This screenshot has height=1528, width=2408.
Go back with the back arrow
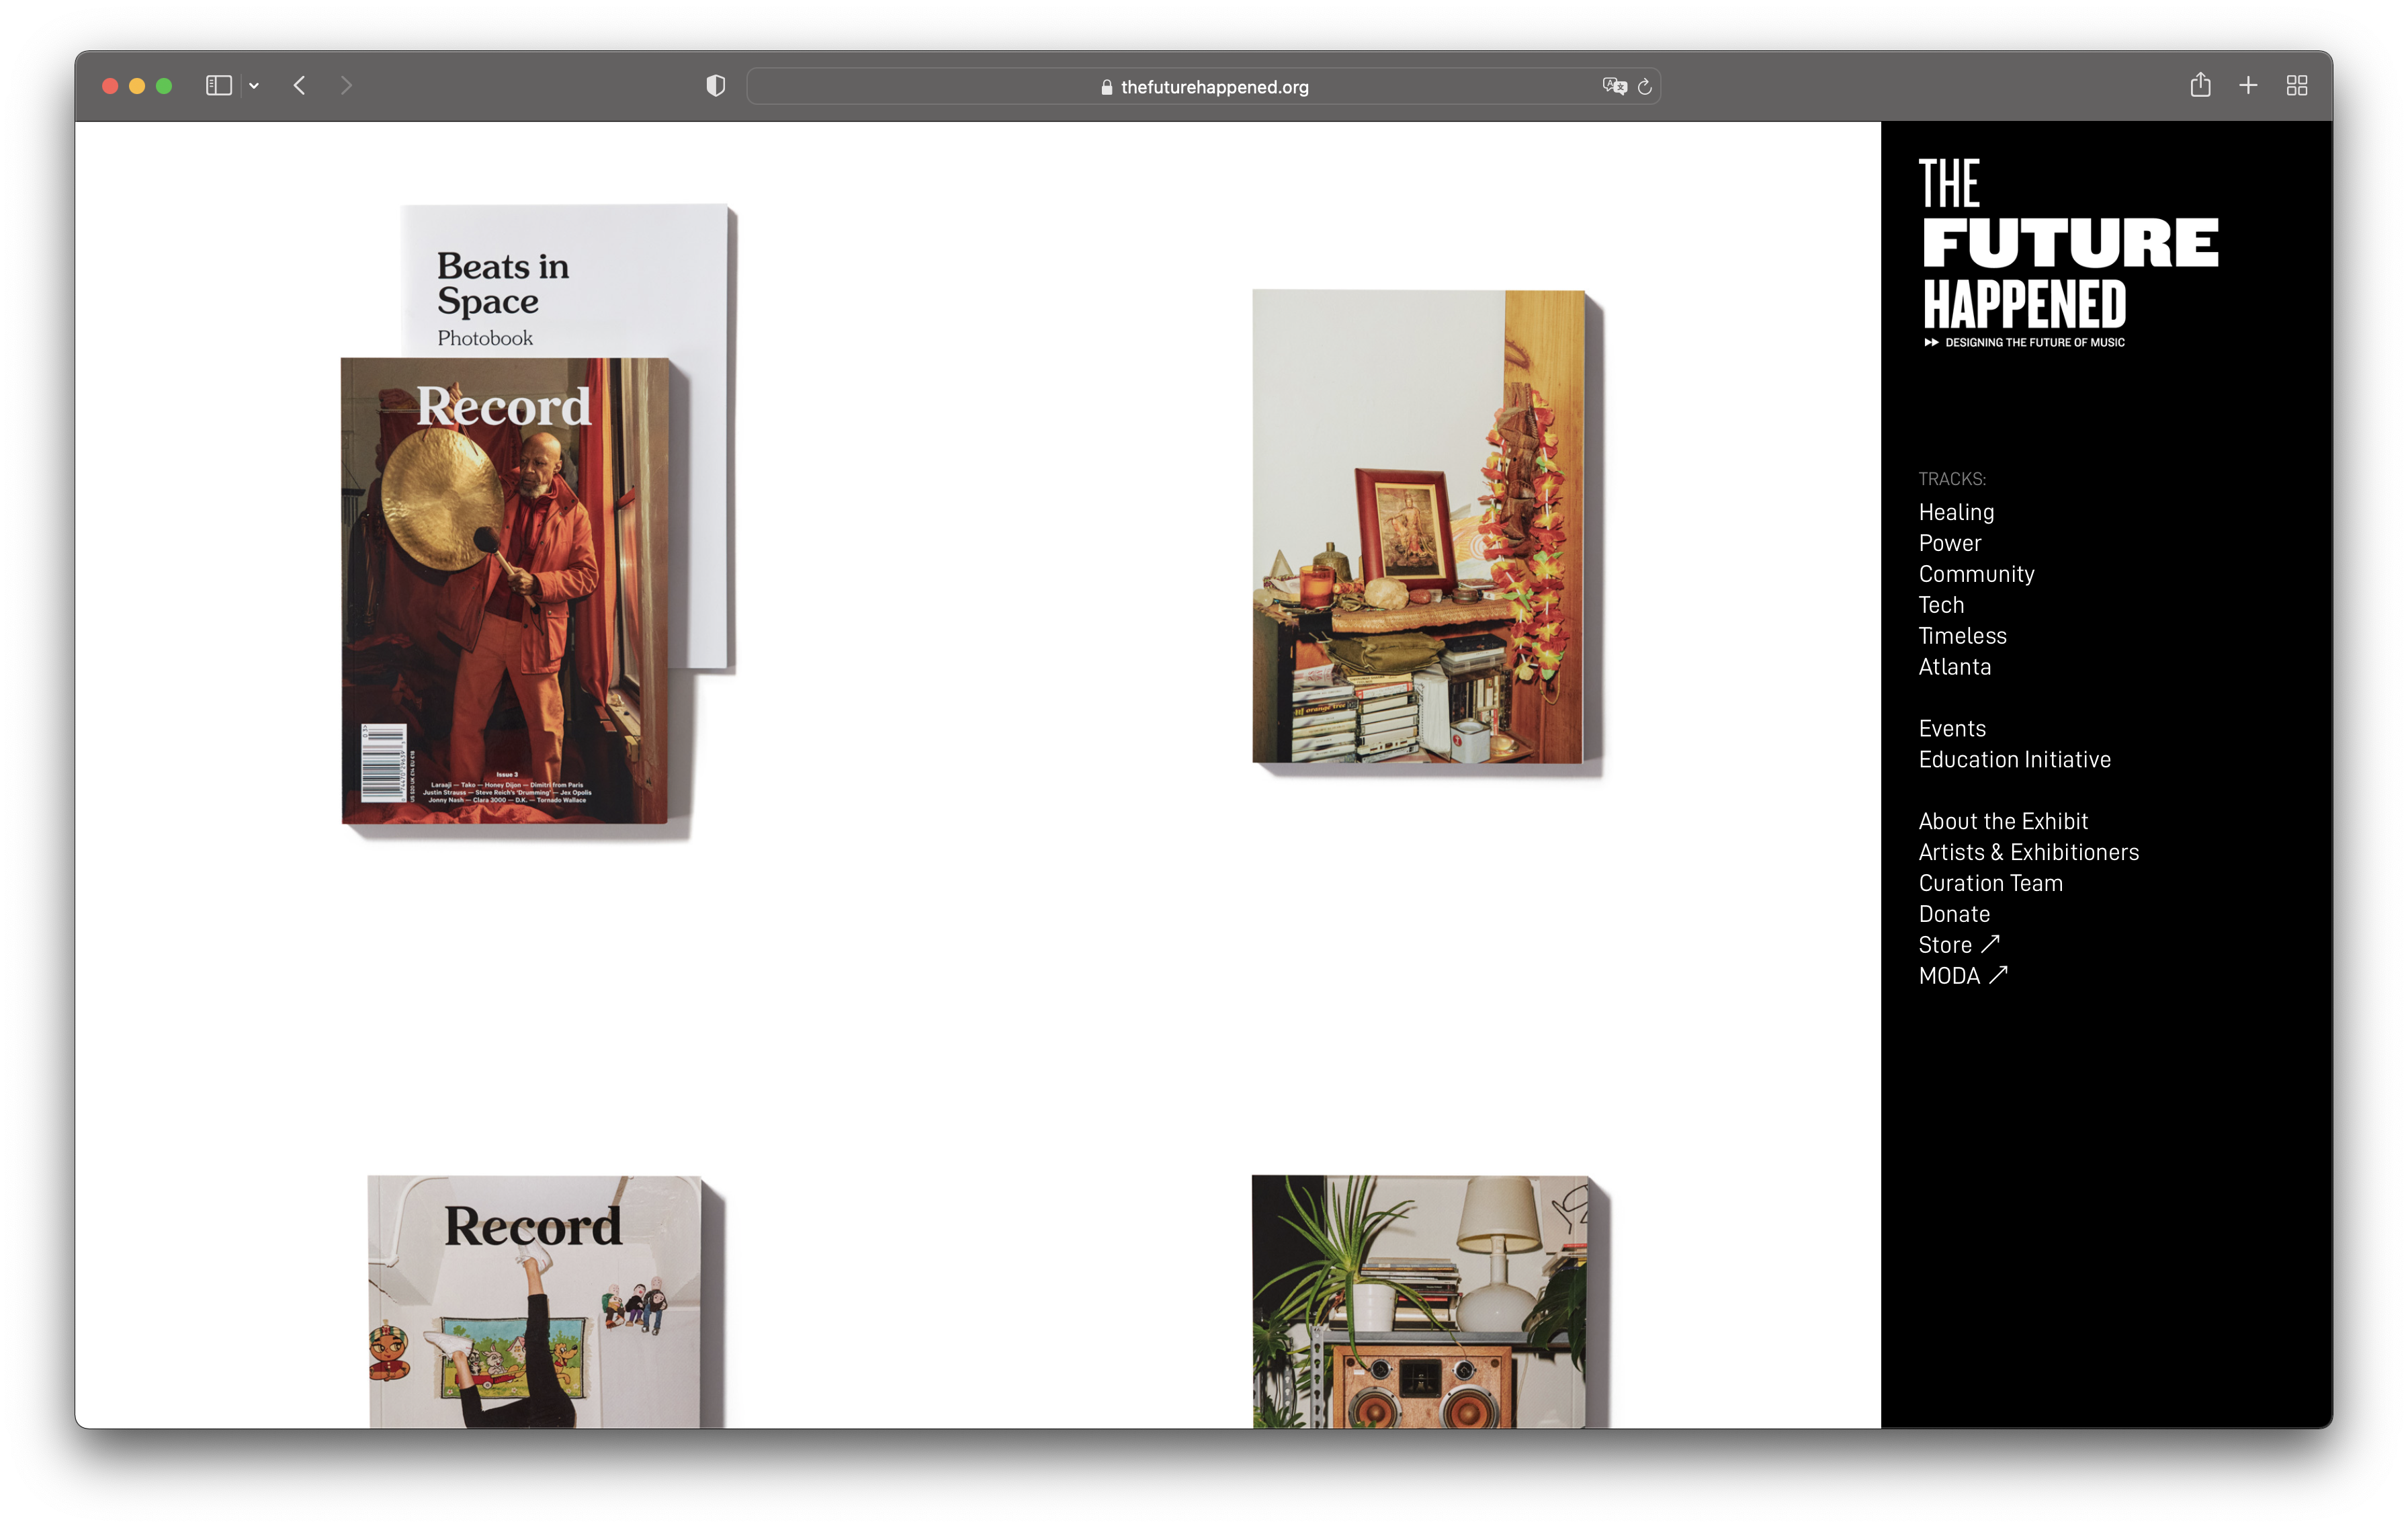point(300,86)
